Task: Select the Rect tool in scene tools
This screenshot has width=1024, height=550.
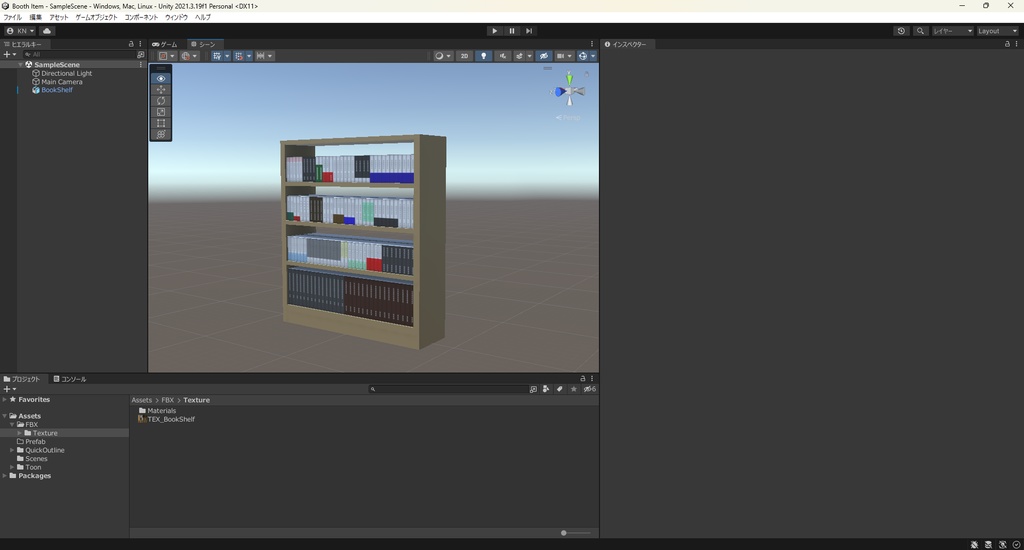Action: pos(161,123)
